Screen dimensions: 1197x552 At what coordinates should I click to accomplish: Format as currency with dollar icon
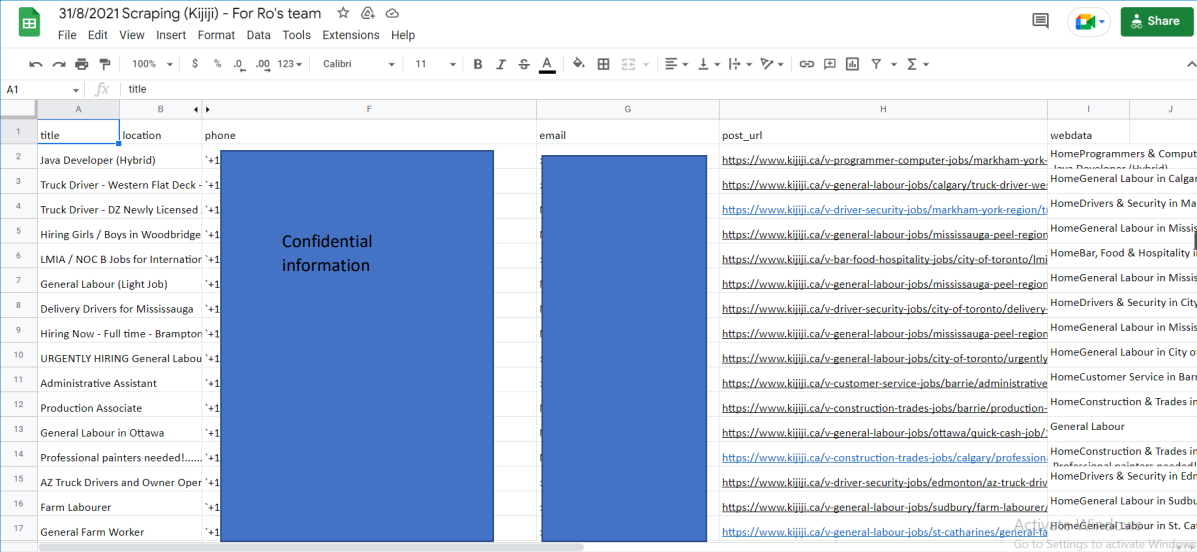195,64
